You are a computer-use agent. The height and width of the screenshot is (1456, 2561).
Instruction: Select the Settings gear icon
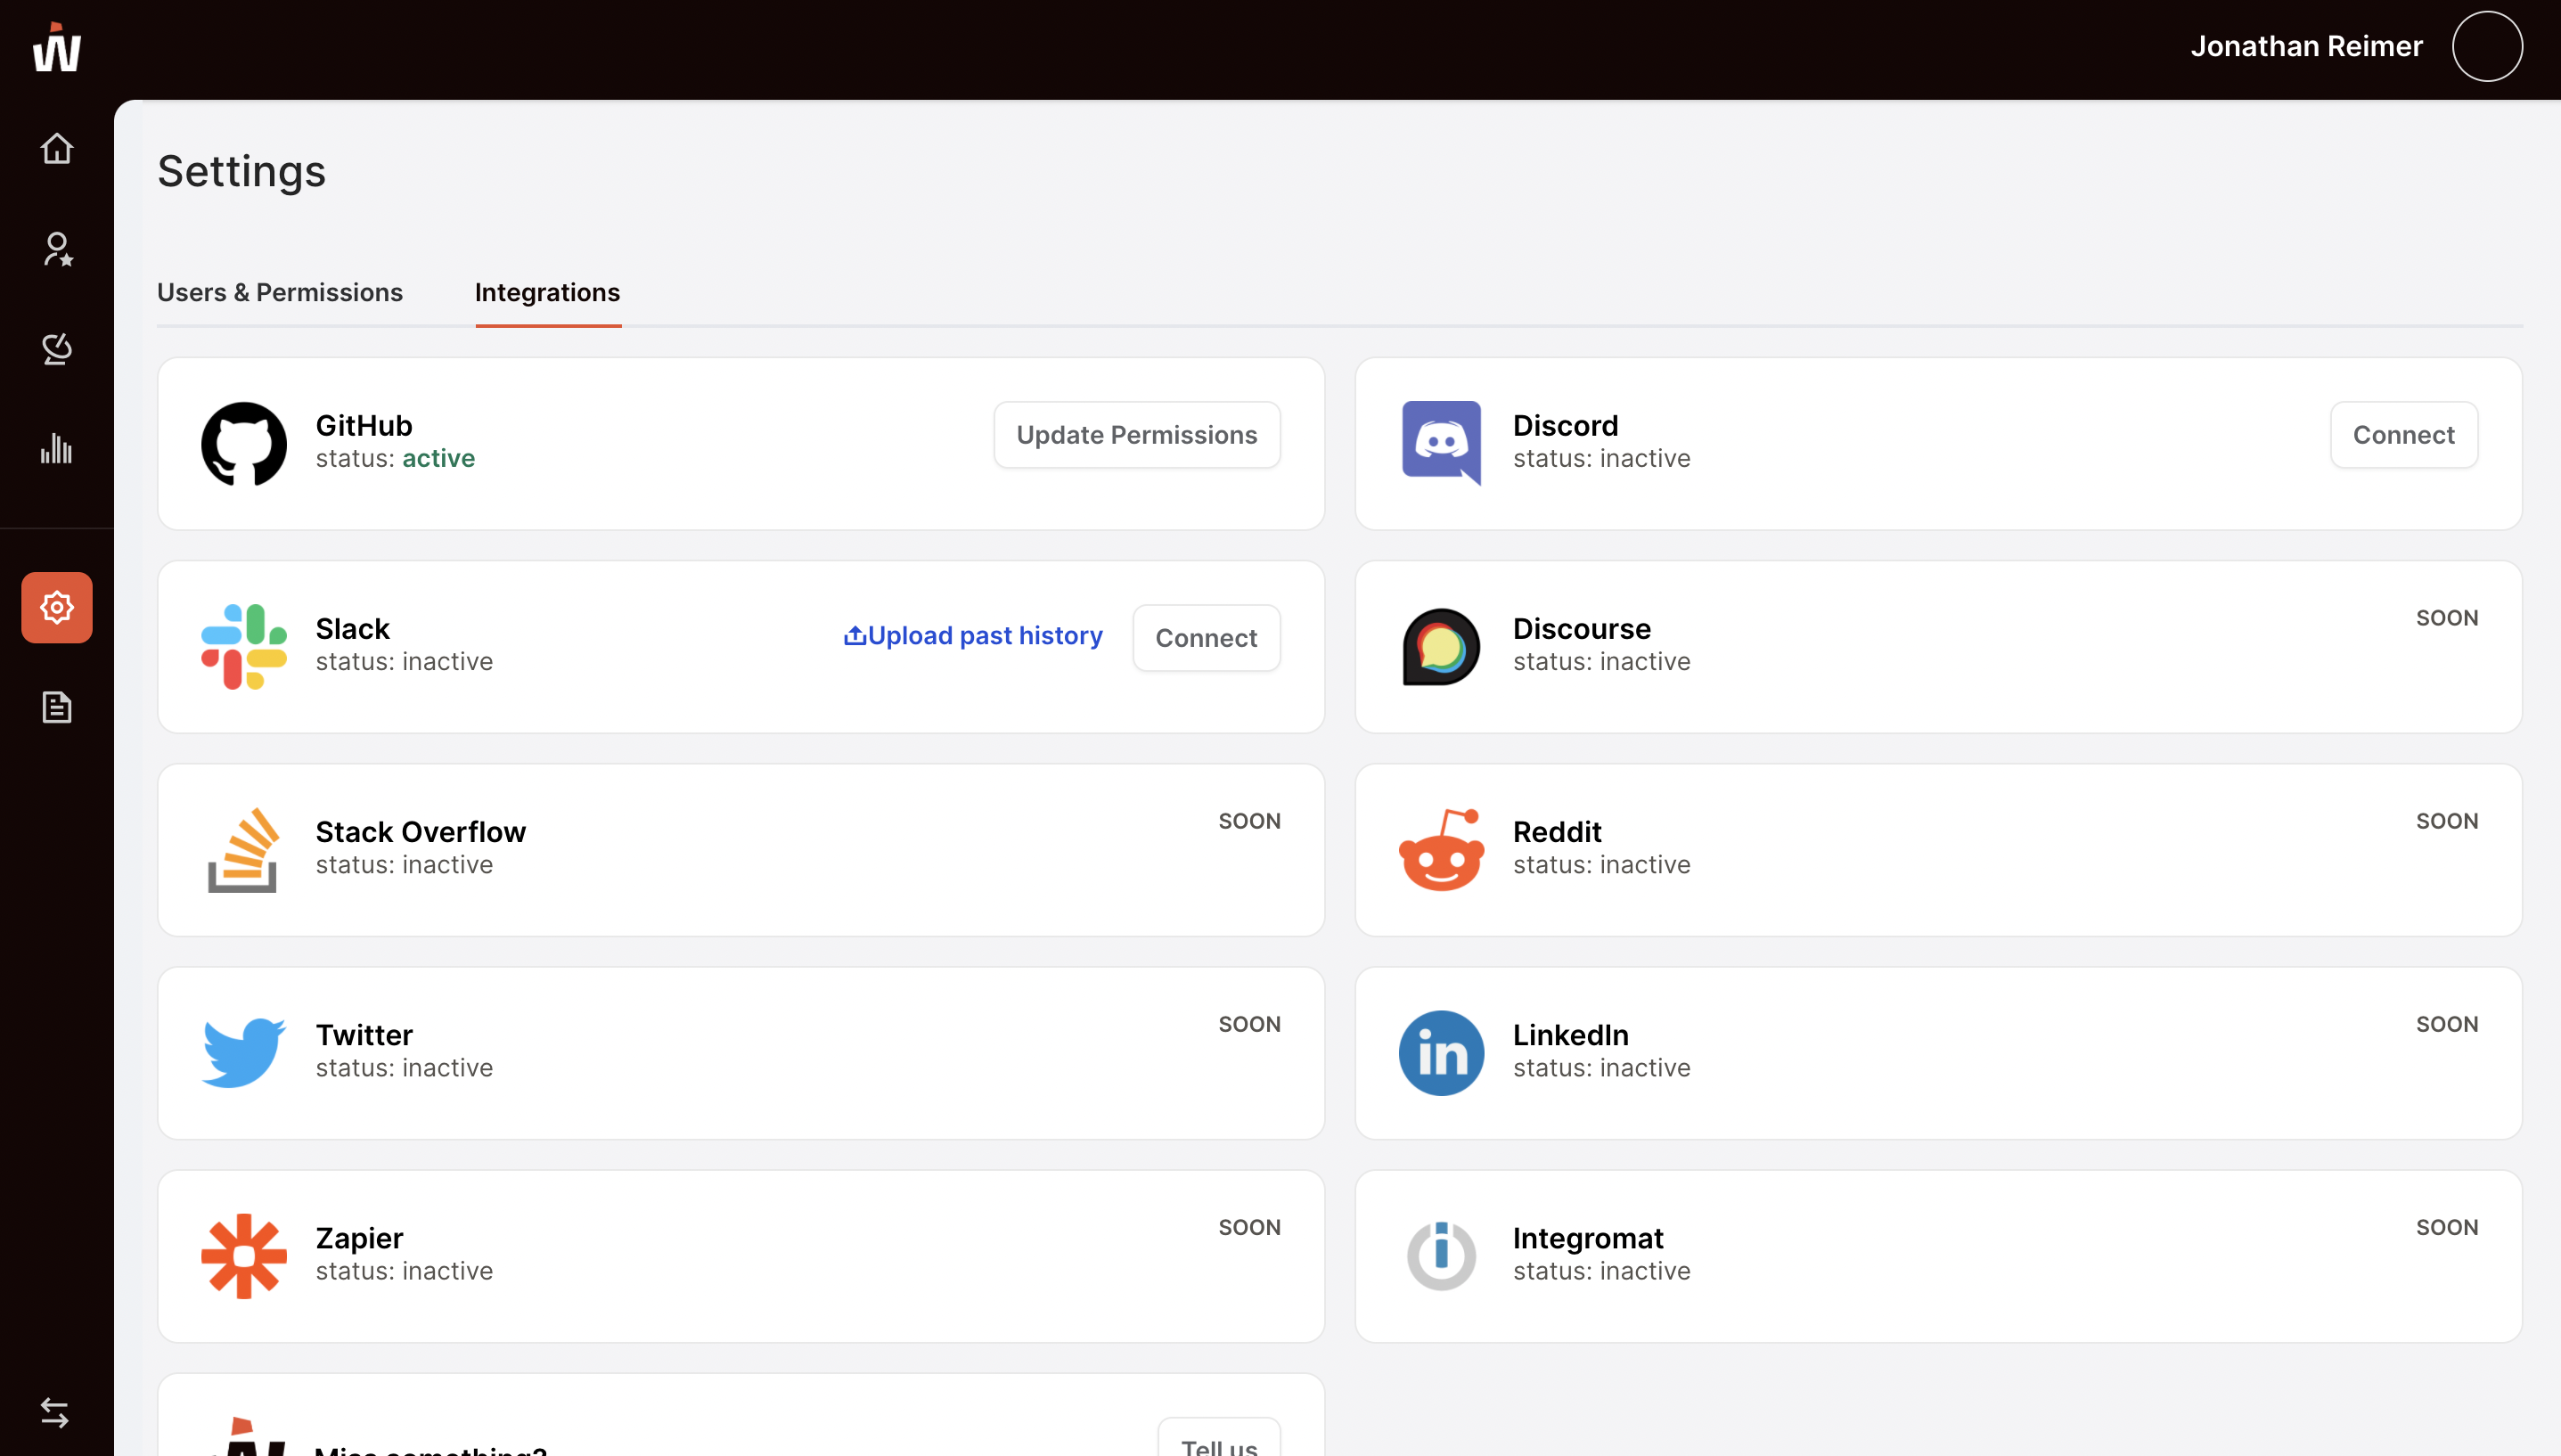[57, 607]
